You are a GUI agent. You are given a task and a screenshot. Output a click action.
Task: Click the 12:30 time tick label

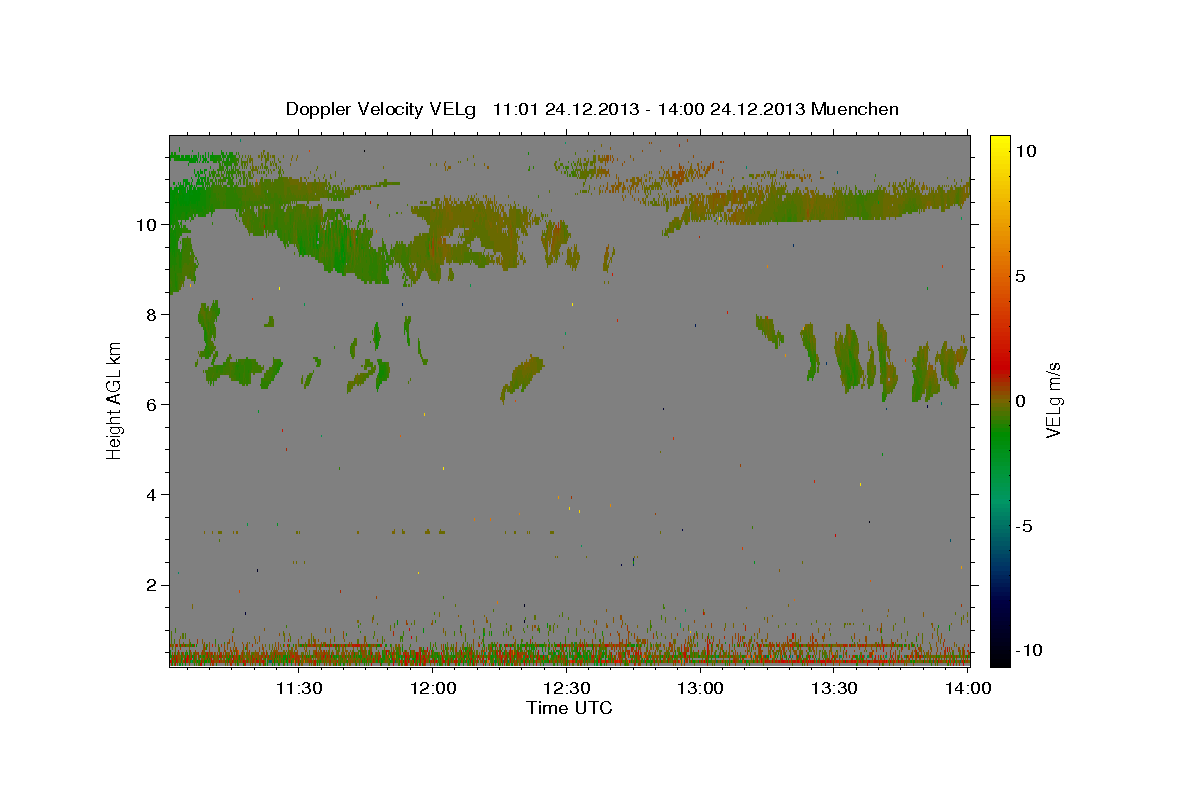[567, 688]
